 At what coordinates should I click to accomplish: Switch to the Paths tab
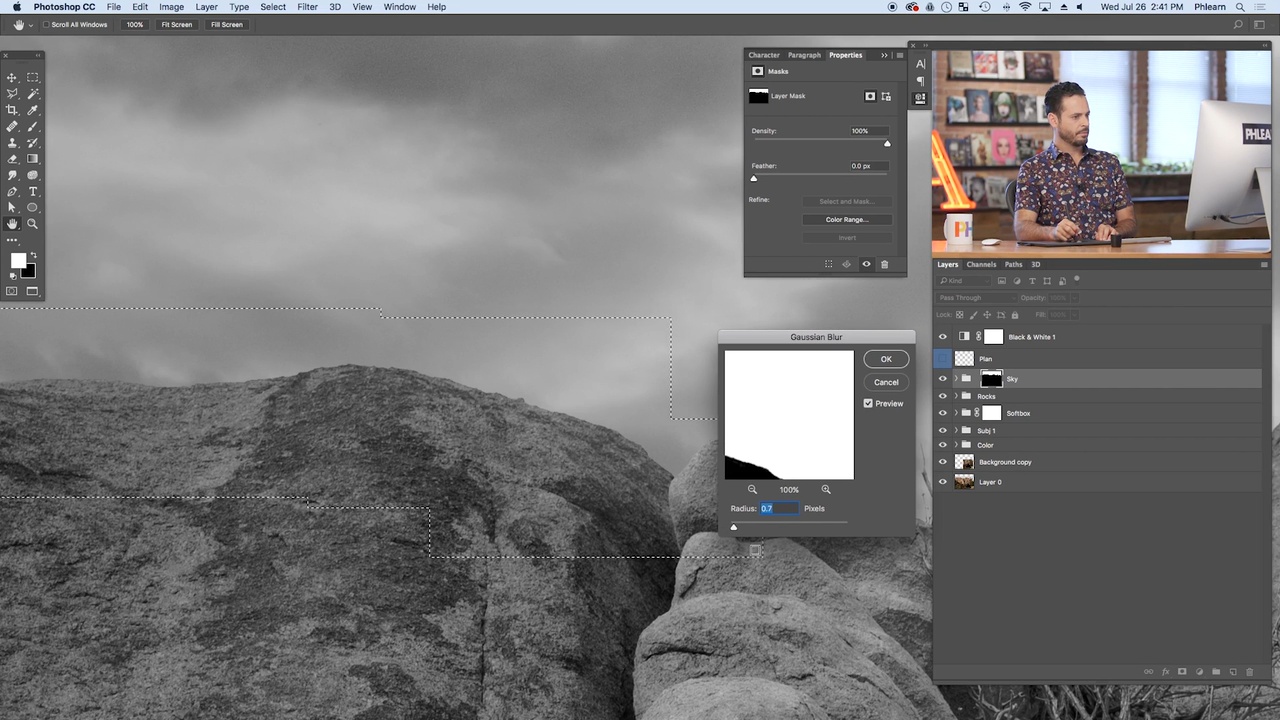click(1013, 265)
